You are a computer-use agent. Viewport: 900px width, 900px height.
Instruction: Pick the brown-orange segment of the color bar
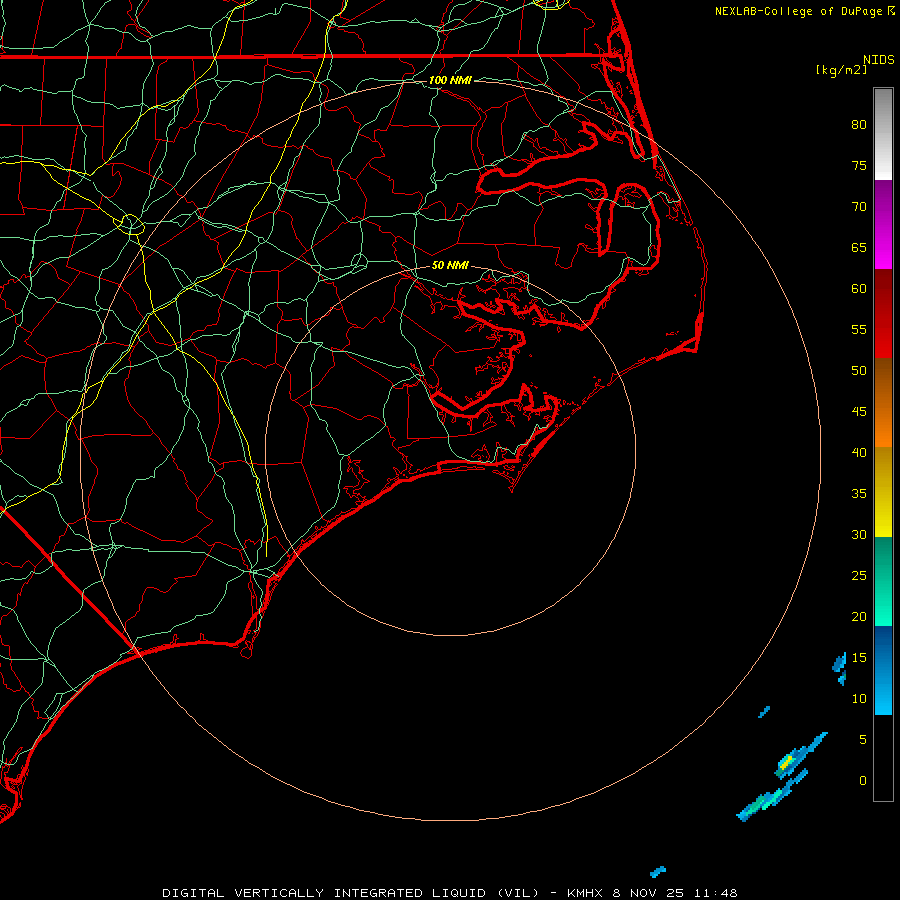(883, 402)
